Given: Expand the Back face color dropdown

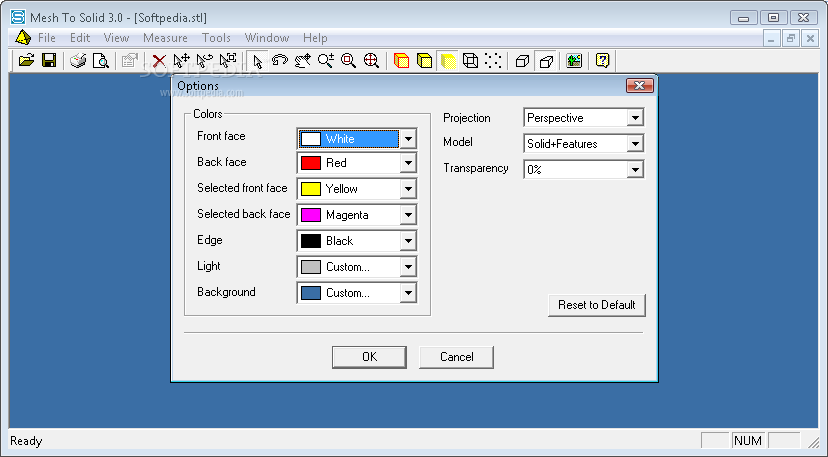Looking at the screenshot, I should coord(408,163).
